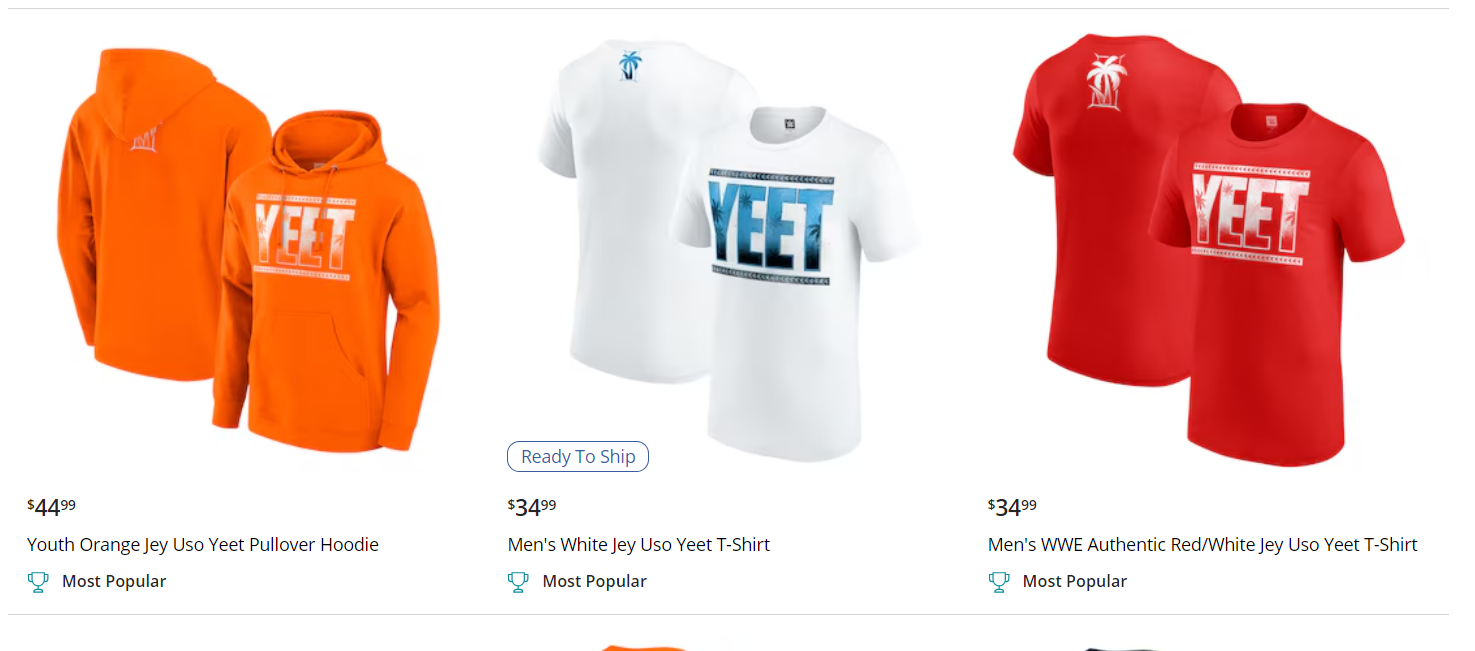Click Most Popular label under white T-shirt
The image size is (1475, 651).
[594, 581]
